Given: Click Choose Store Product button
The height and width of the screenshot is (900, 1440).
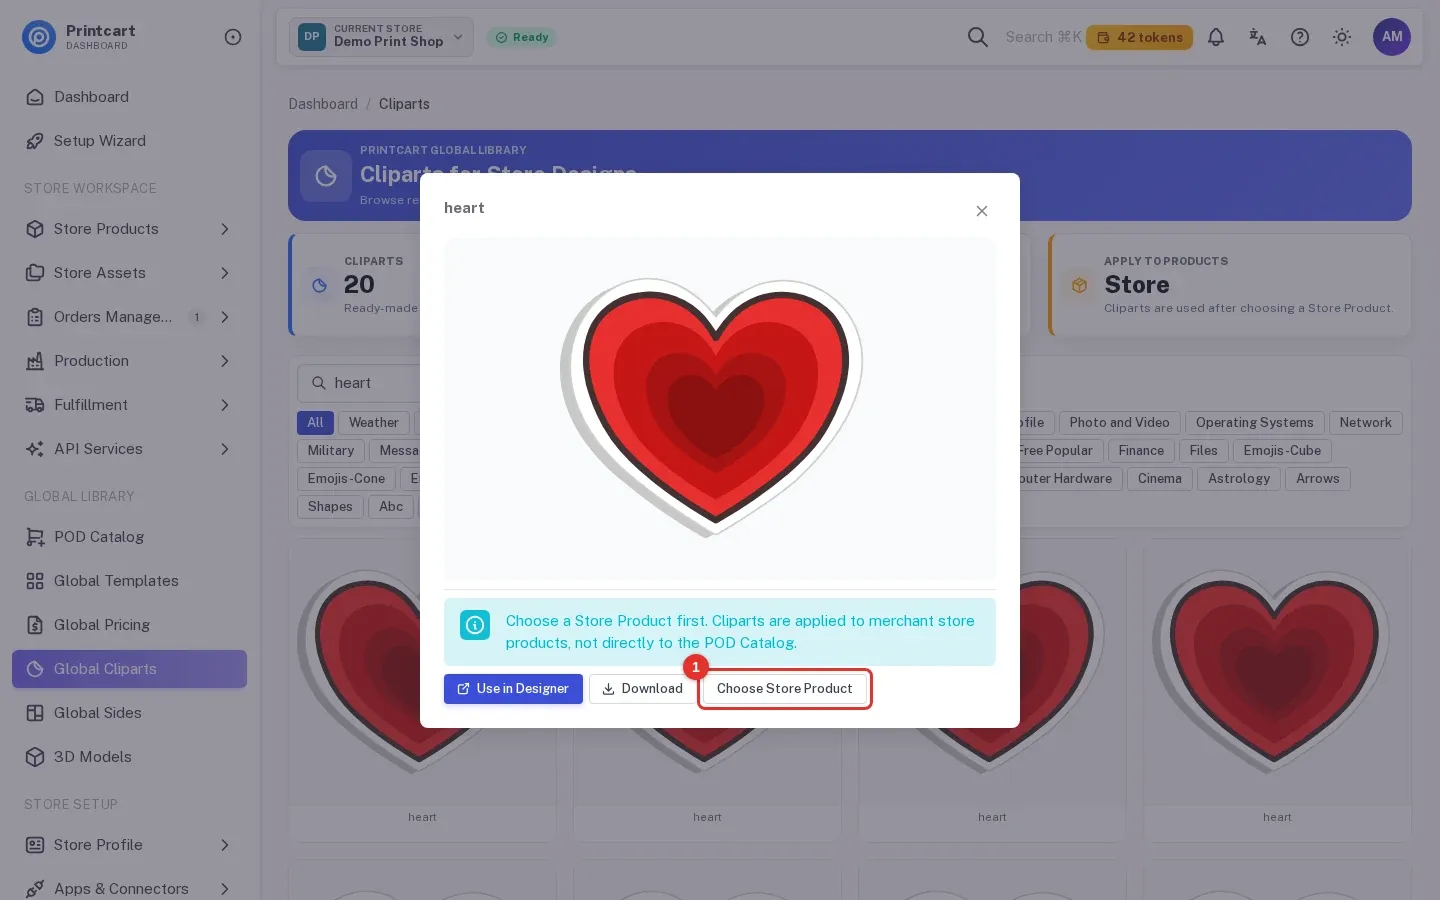Looking at the screenshot, I should click(785, 689).
